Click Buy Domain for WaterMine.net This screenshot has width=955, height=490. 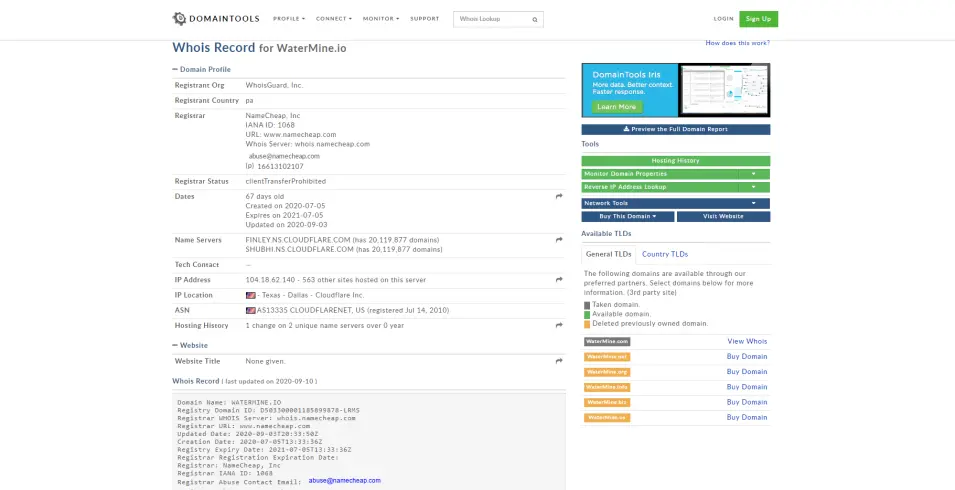747,357
